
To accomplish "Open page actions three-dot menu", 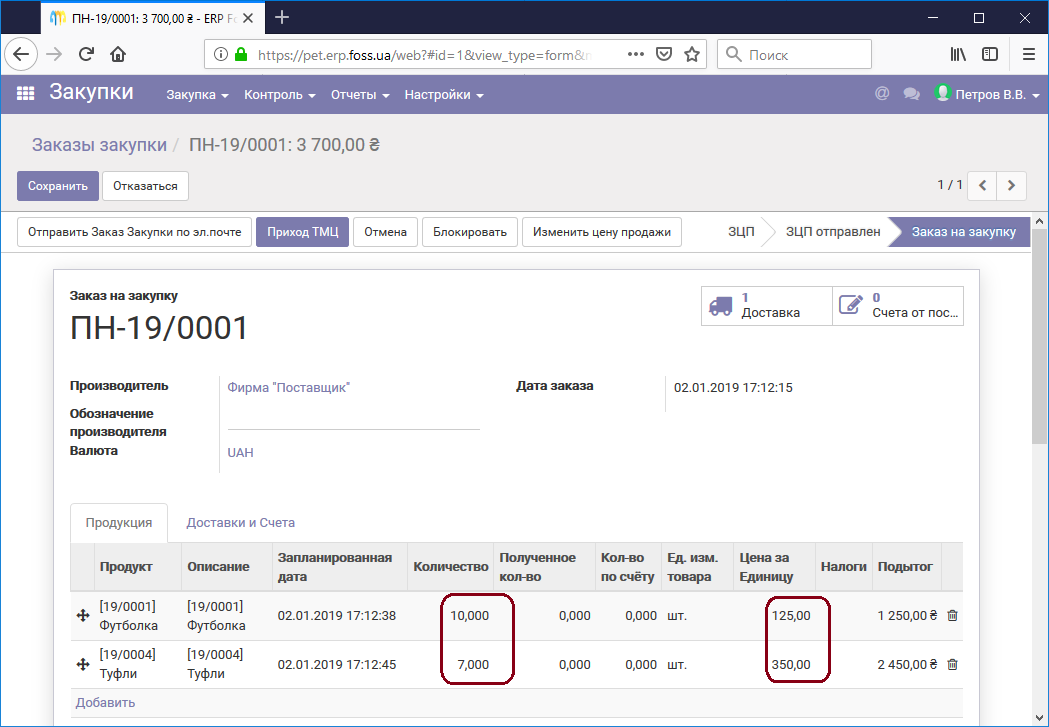I will [636, 54].
